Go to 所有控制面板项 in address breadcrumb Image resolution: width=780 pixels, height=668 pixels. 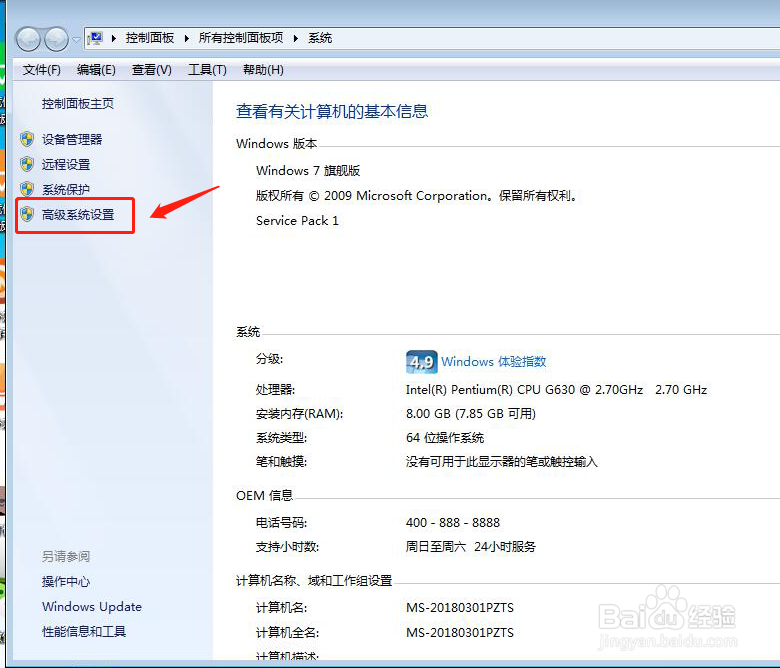(x=241, y=38)
